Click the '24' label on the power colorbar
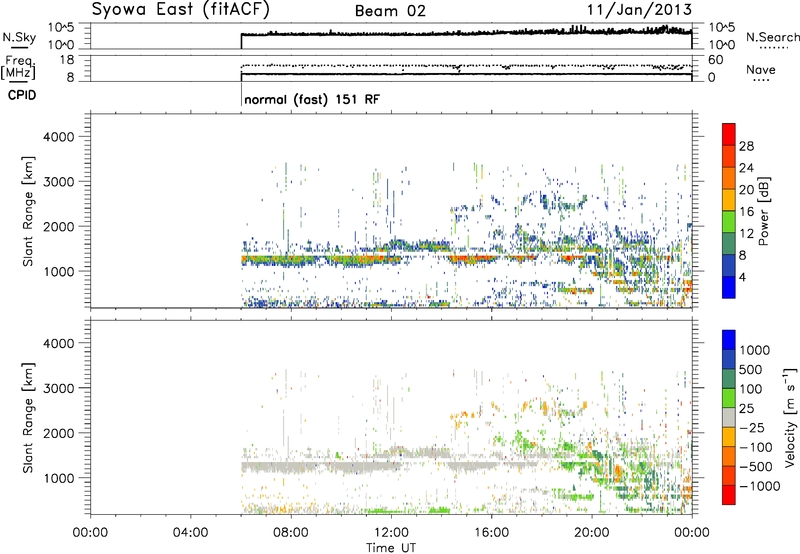Image resolution: width=800 pixels, height=554 pixels. pyautogui.click(x=746, y=168)
